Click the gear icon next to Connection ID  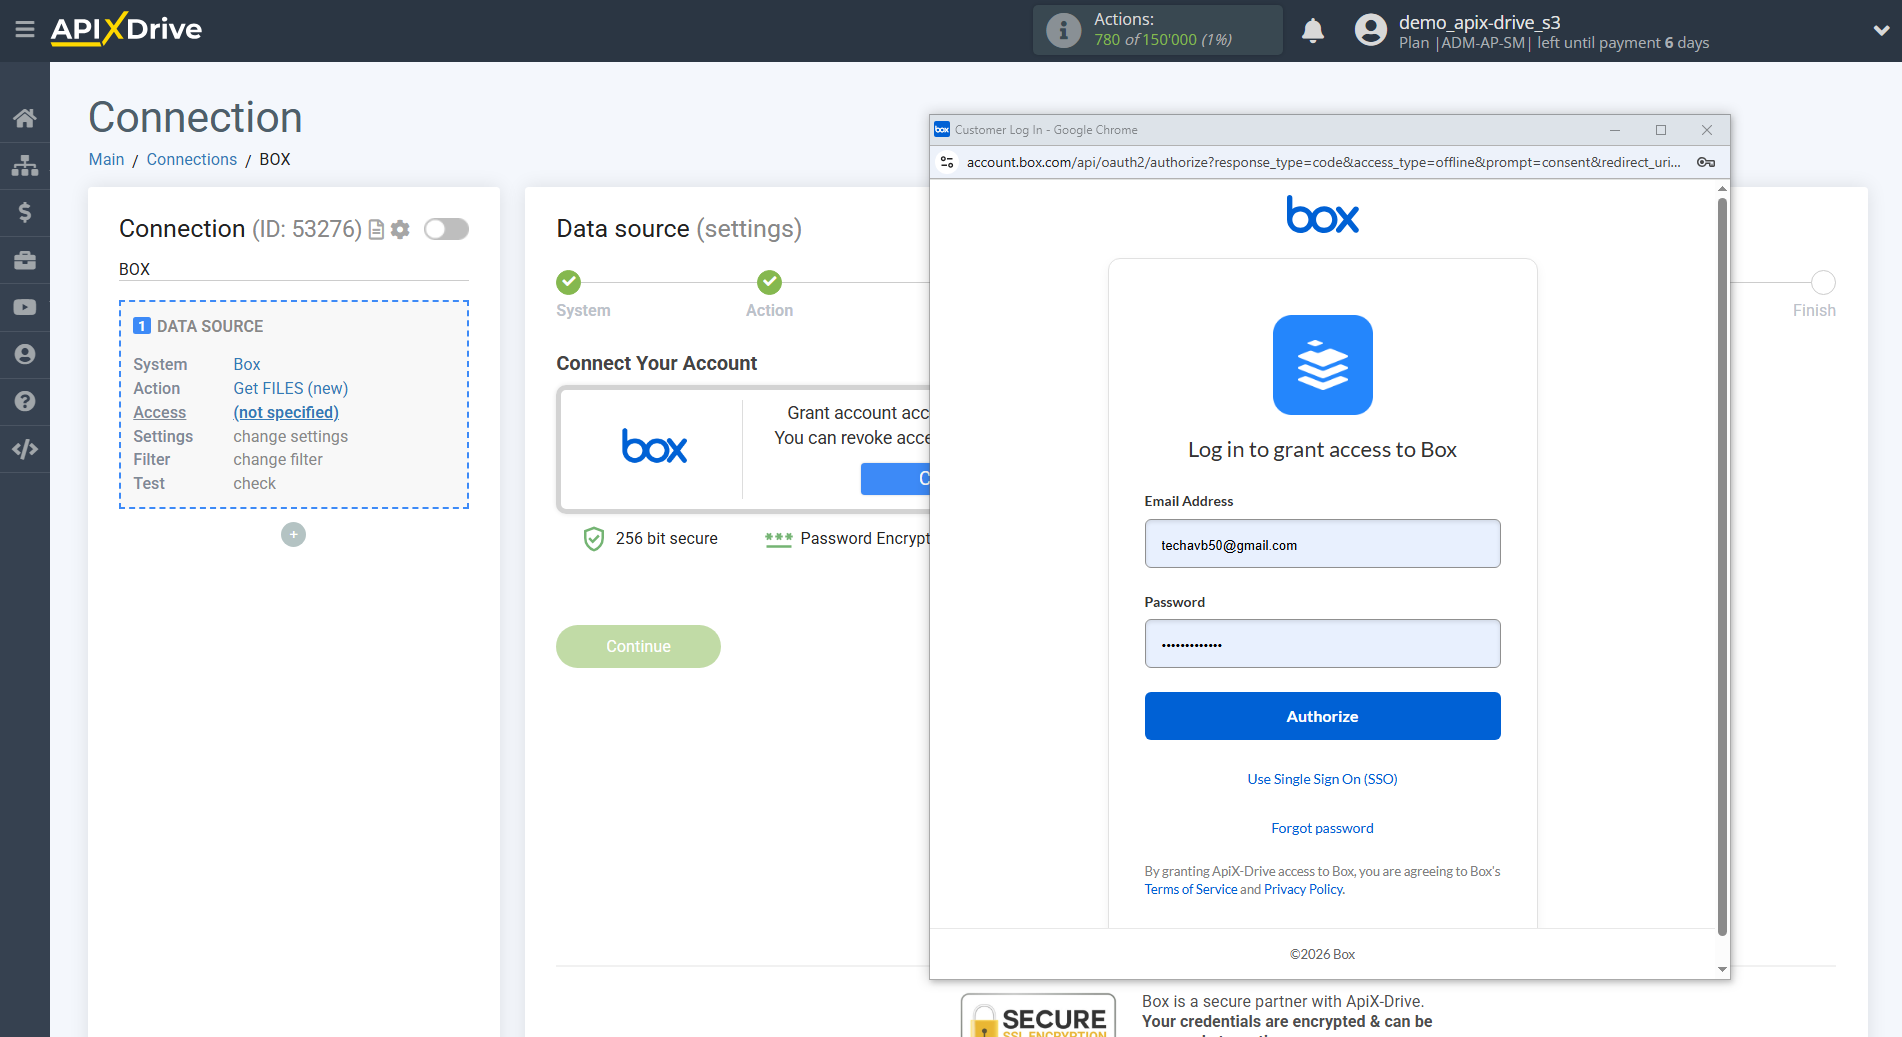click(400, 229)
